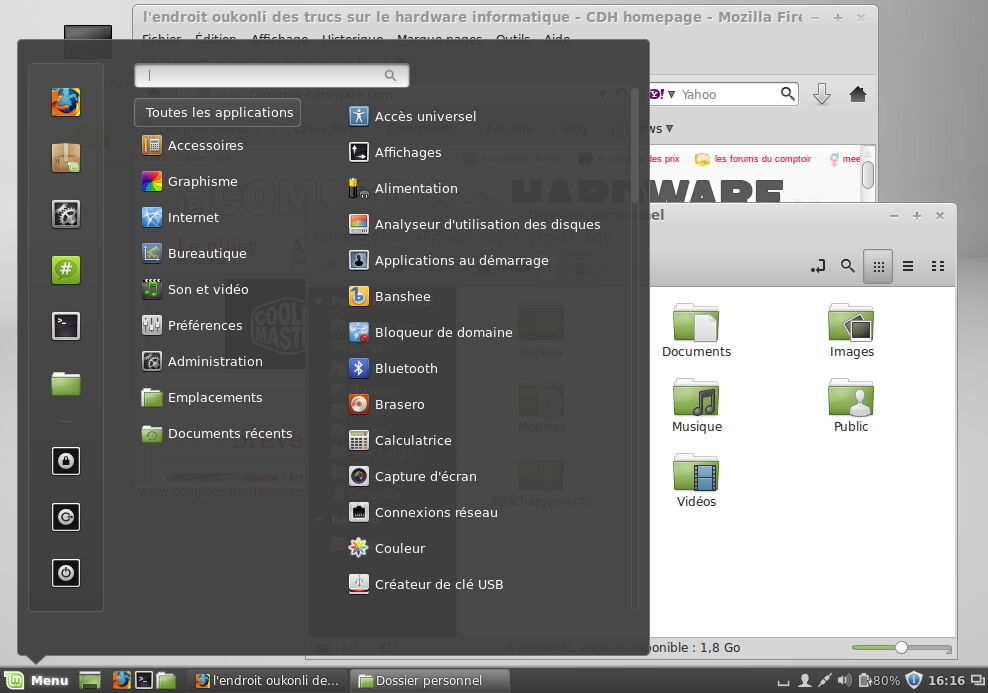
Task: Switch the file manager to compact view
Action: (938, 266)
